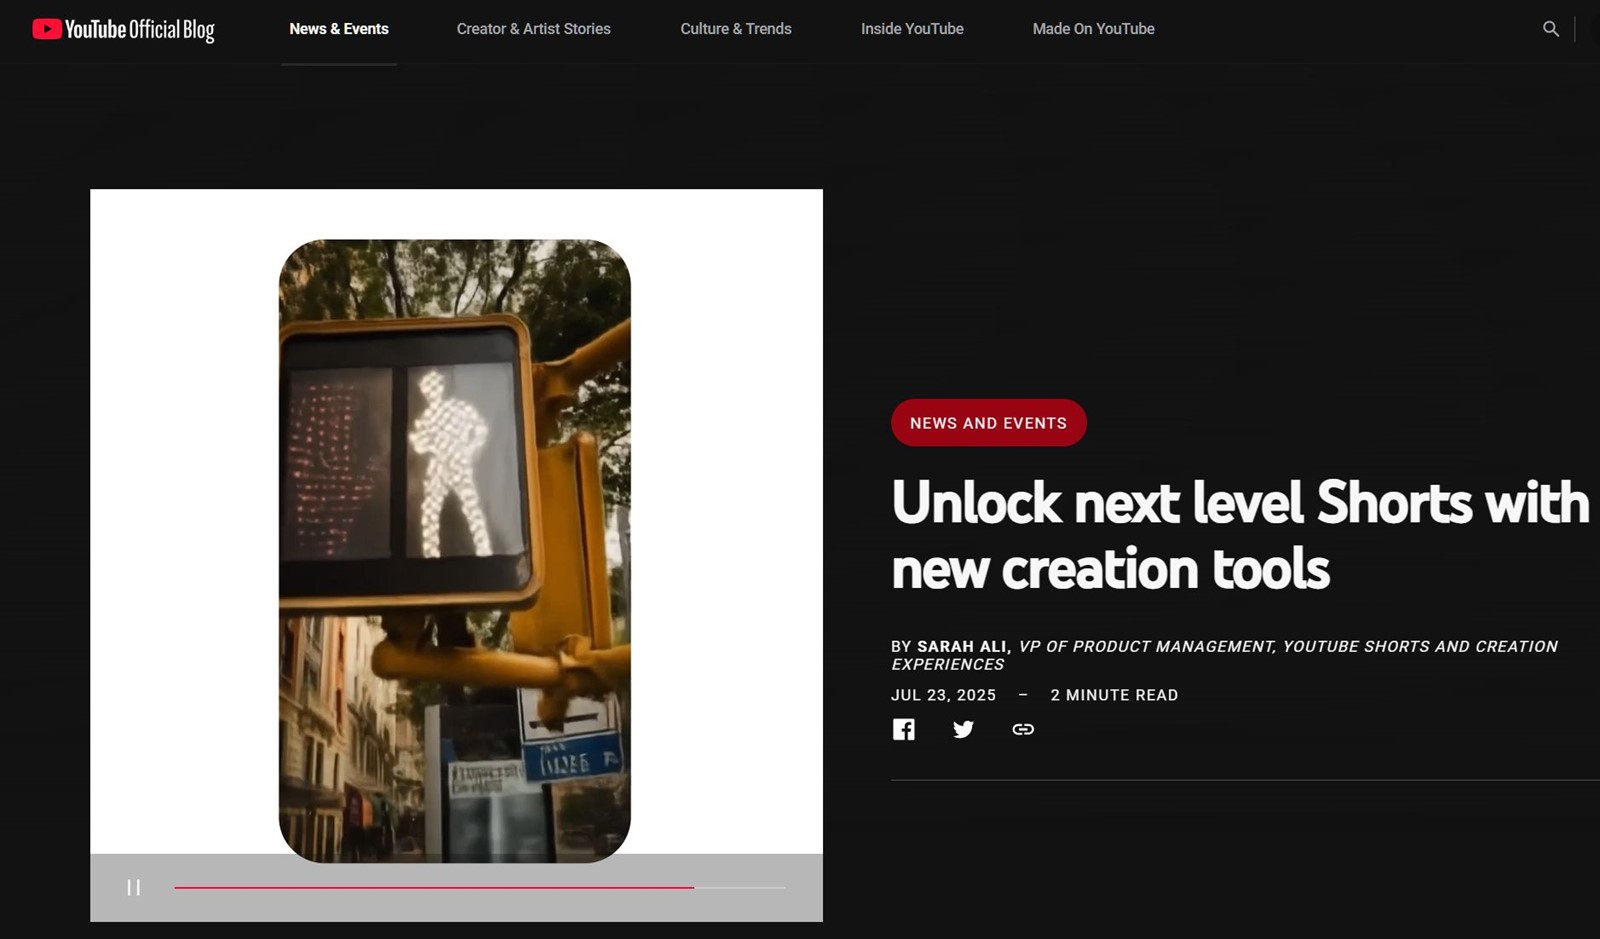Go to Creator & Artist Stories
This screenshot has height=939, width=1600.
pos(534,29)
